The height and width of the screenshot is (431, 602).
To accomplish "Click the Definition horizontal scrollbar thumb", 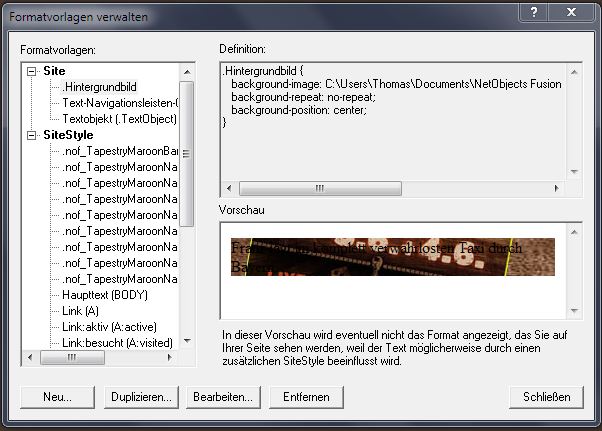I will (x=320, y=188).
